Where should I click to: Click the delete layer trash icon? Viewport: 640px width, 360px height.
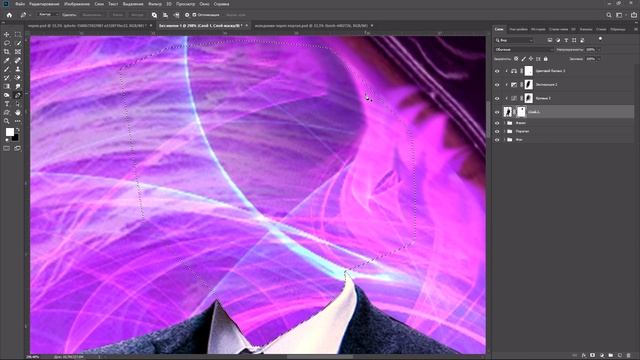pyautogui.click(x=629, y=356)
